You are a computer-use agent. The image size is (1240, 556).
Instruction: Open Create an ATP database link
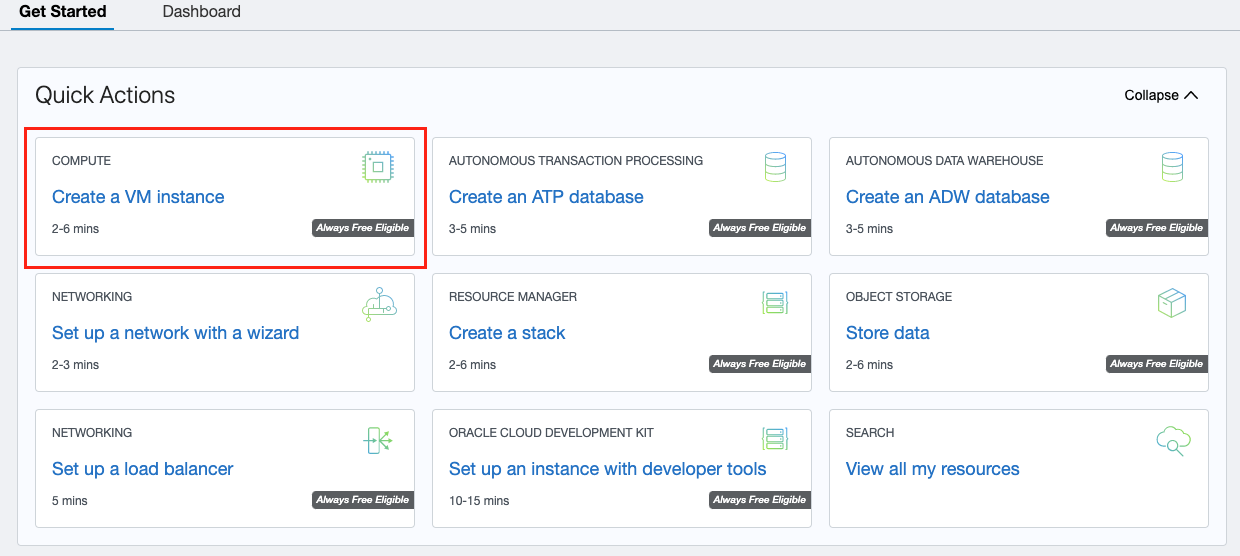[546, 197]
